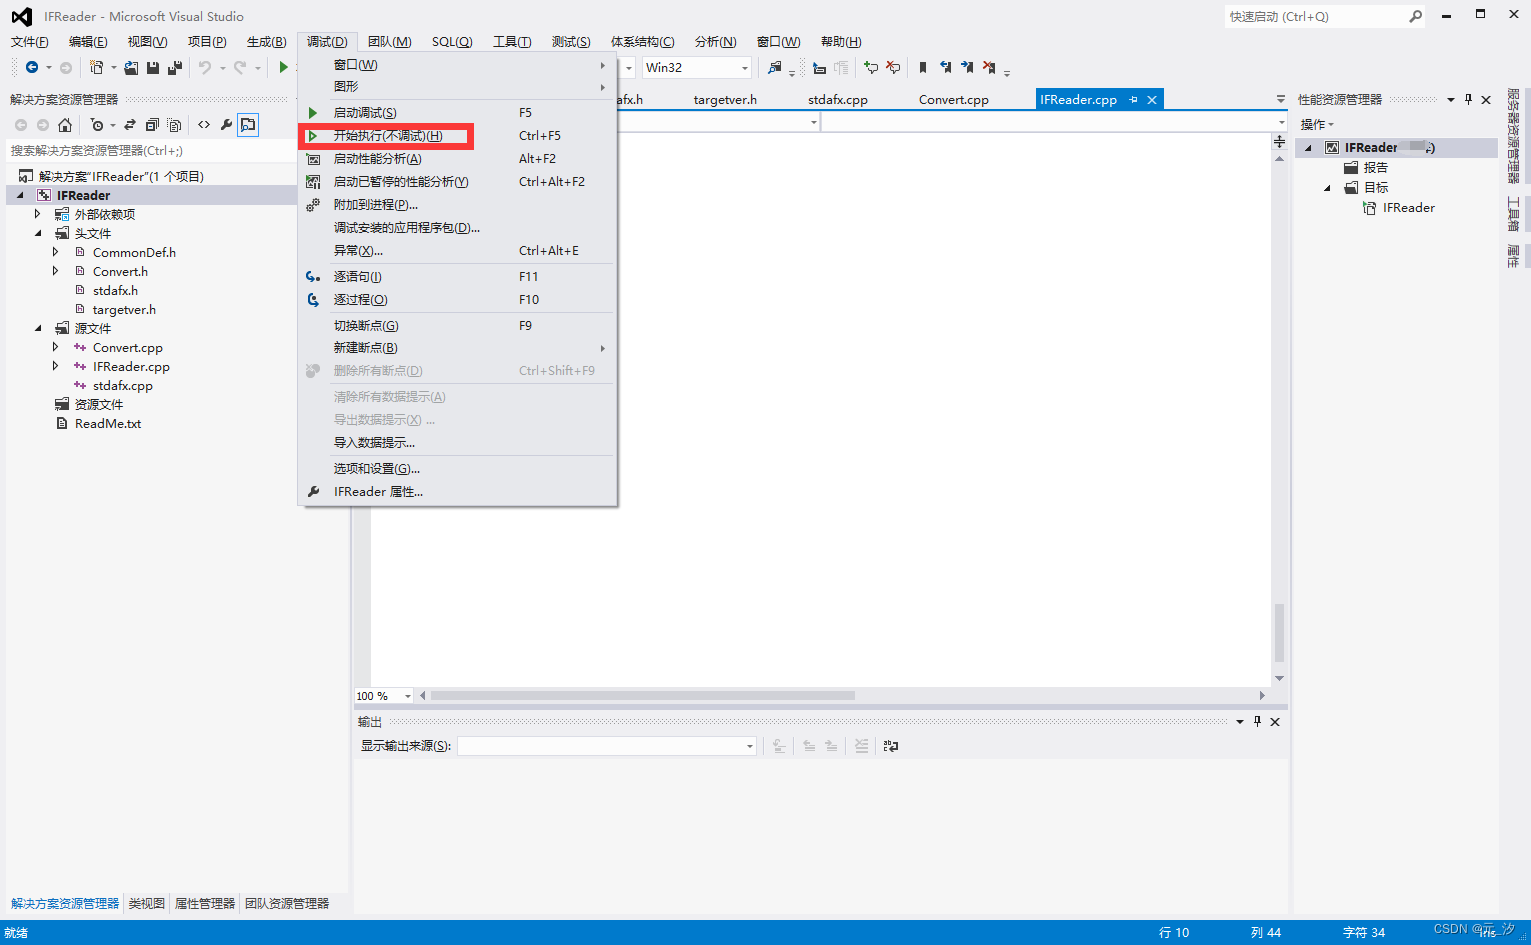Go to next bookmark icon
This screenshot has width=1531, height=945.
(x=967, y=67)
